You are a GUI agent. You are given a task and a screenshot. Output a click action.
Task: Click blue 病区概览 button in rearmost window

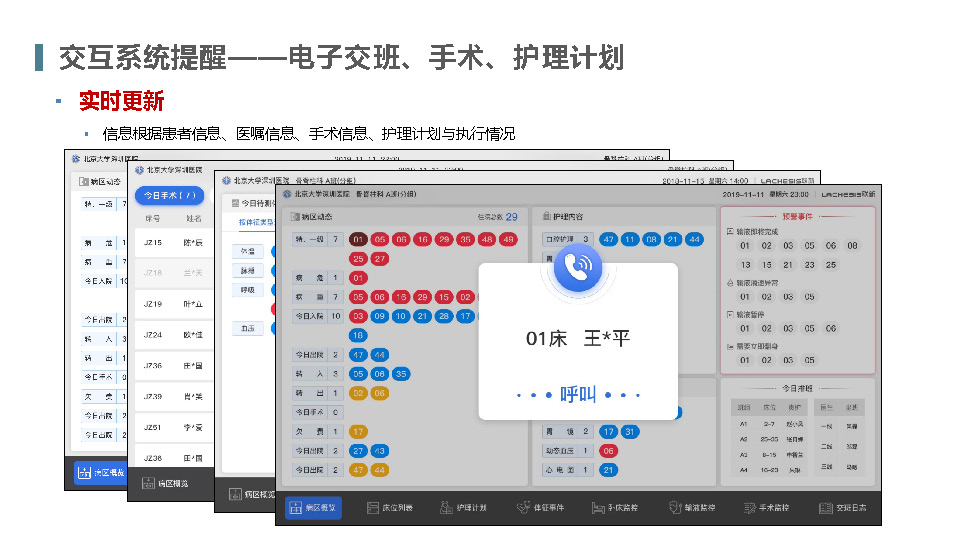(x=100, y=473)
